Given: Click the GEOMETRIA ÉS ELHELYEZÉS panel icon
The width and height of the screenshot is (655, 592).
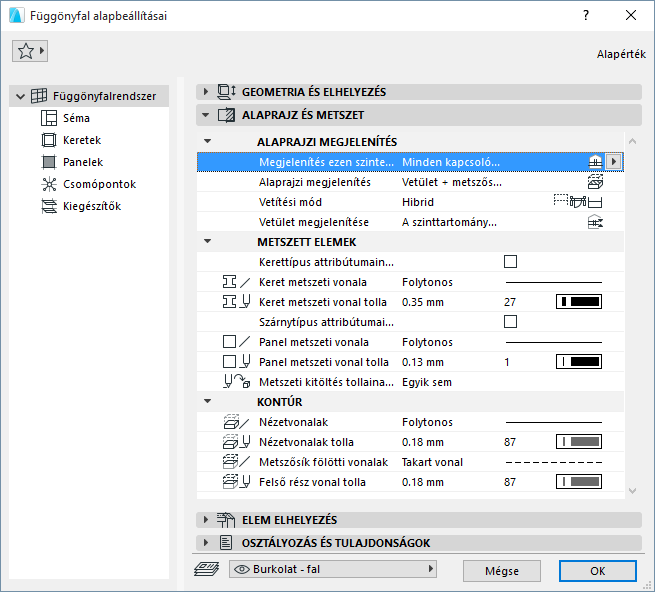Looking at the screenshot, I should point(226,91).
